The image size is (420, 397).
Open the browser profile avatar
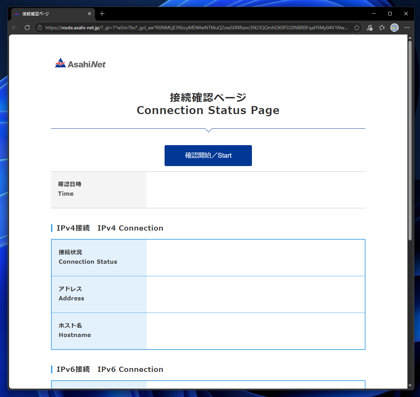click(394, 28)
